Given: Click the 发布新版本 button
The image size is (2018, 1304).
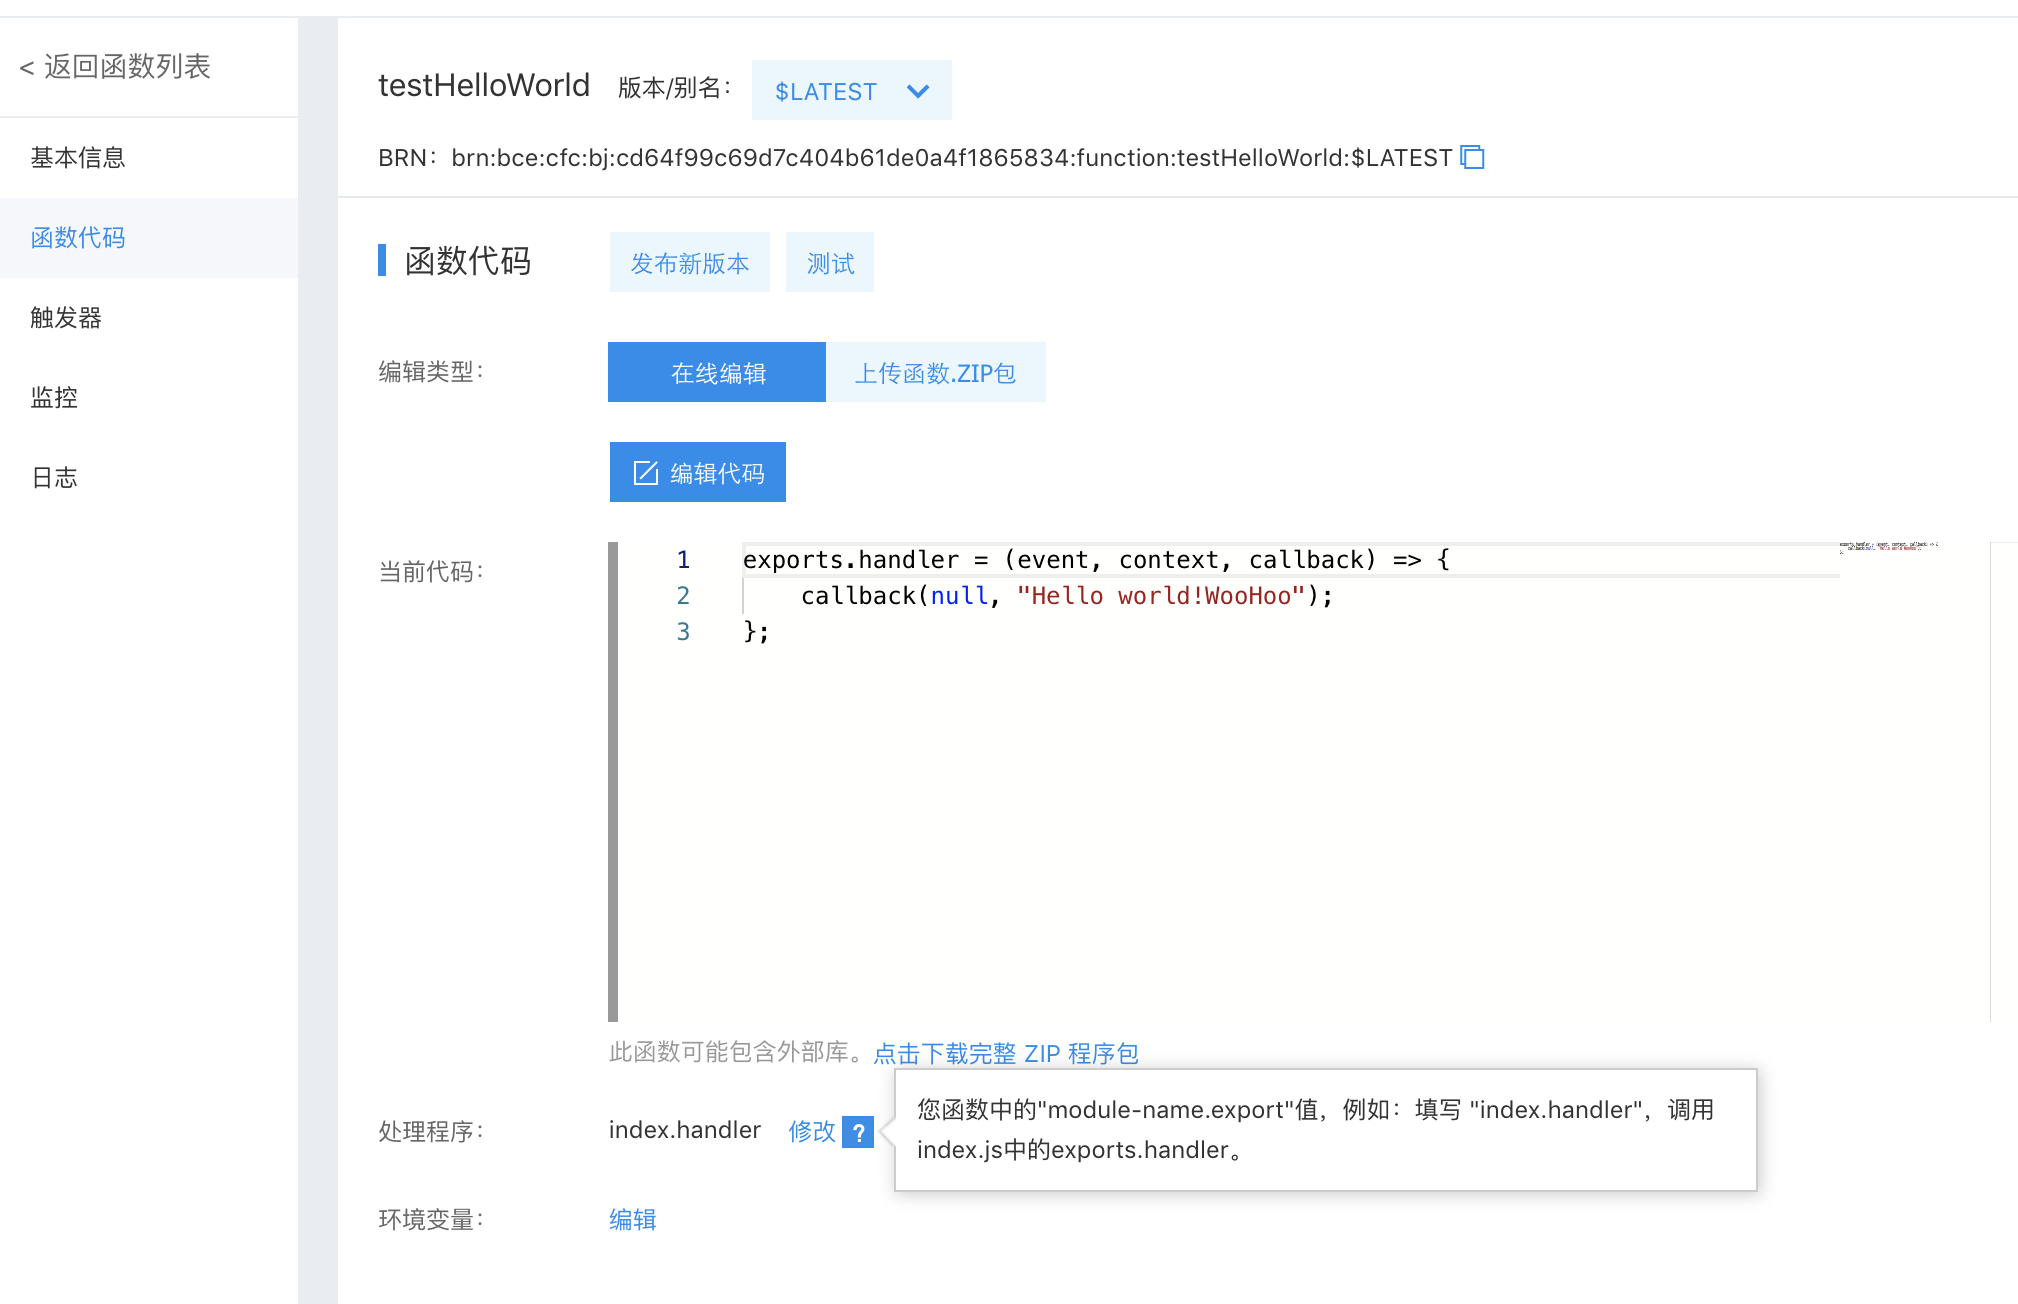Looking at the screenshot, I should coord(689,263).
